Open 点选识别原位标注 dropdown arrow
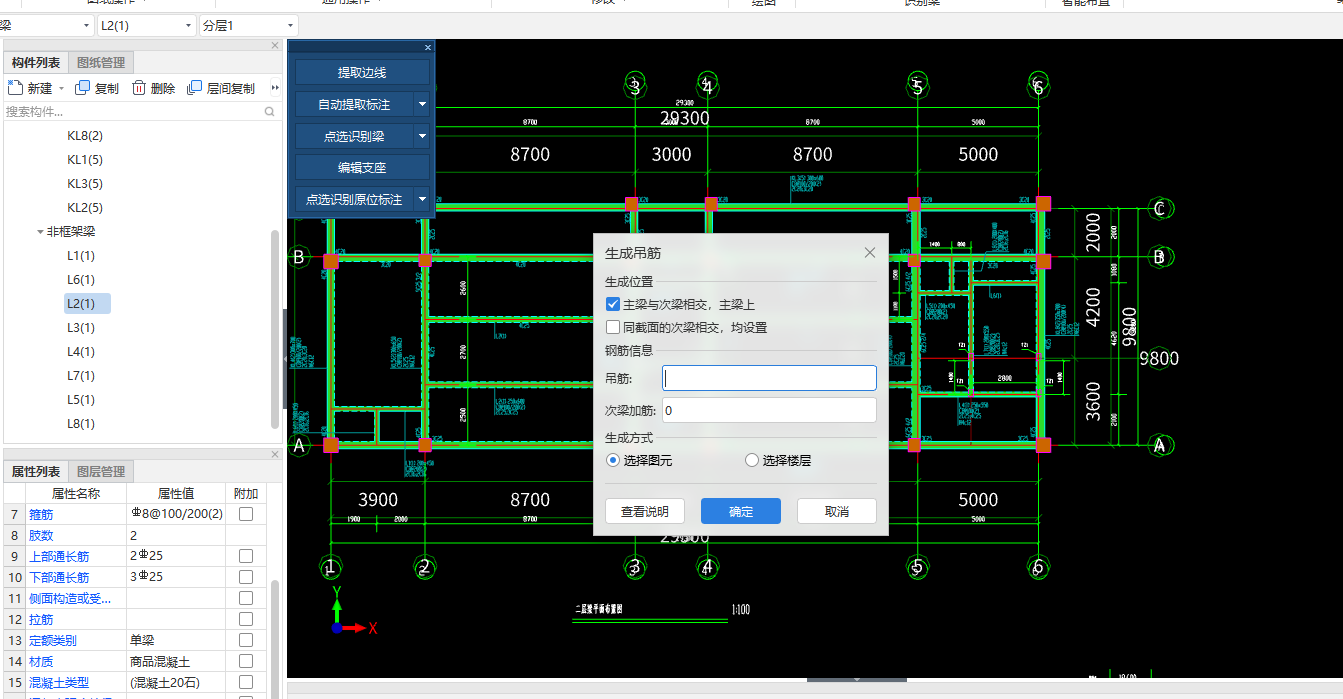Viewport: 1343px width, 699px height. click(422, 200)
